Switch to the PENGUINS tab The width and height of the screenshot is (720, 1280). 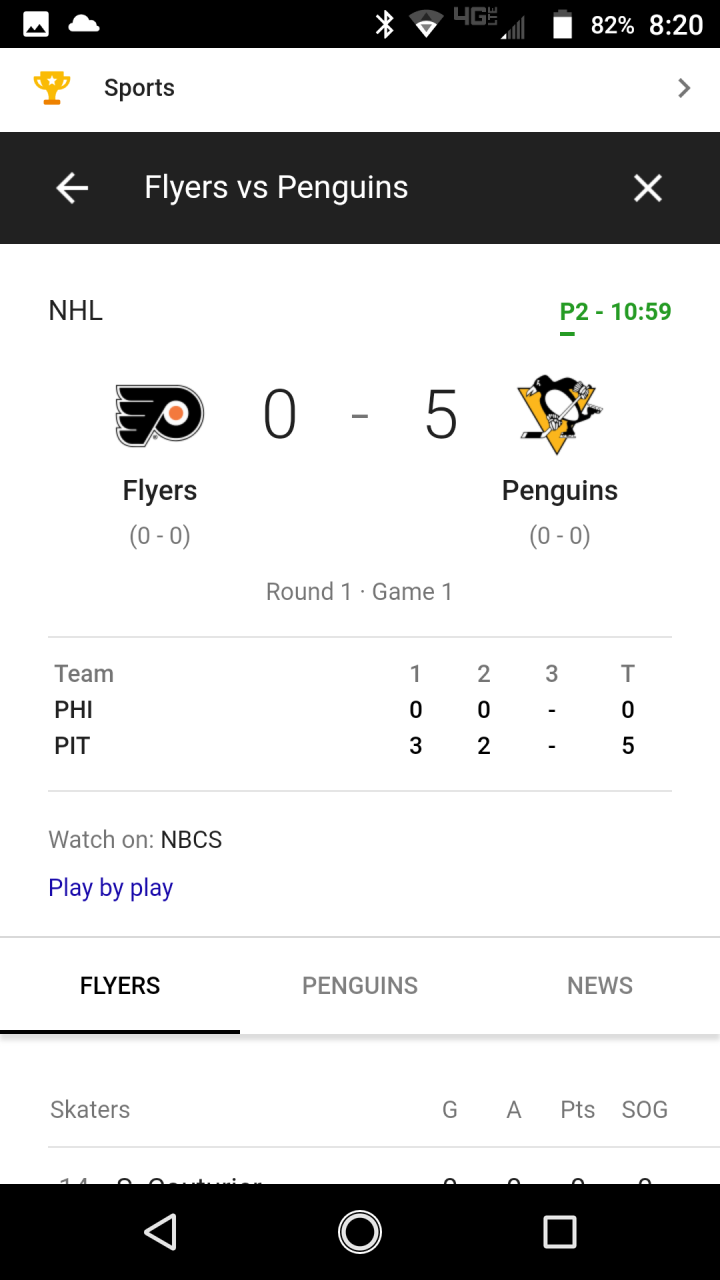360,986
